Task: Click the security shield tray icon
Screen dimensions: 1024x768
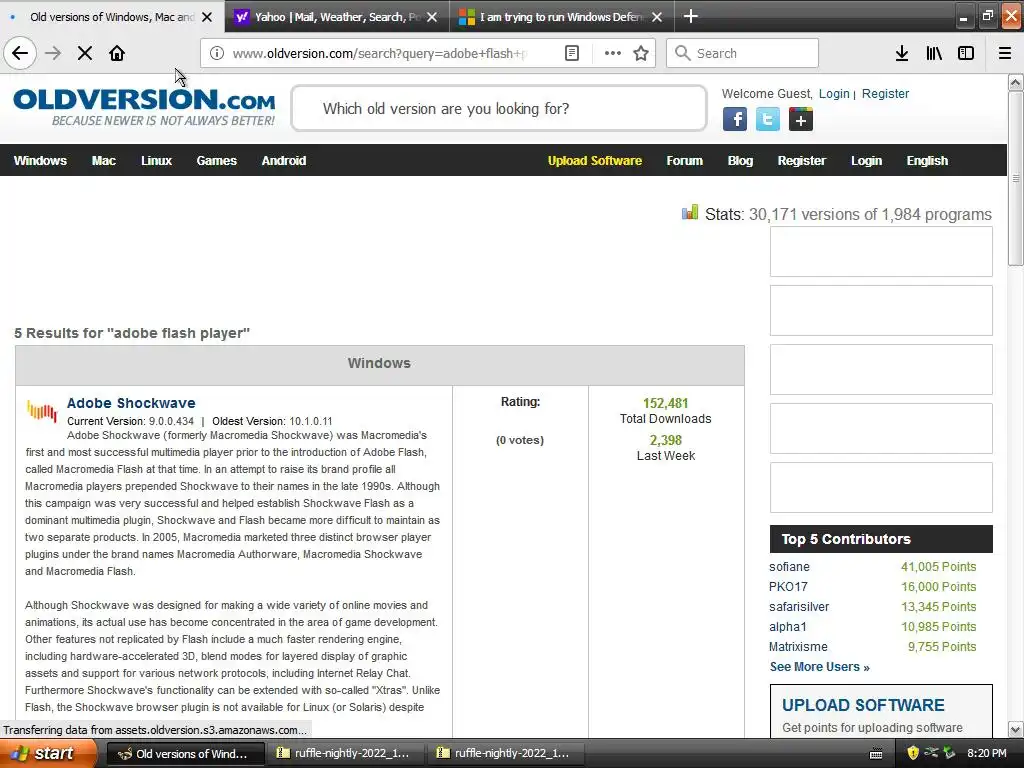Action: (913, 753)
